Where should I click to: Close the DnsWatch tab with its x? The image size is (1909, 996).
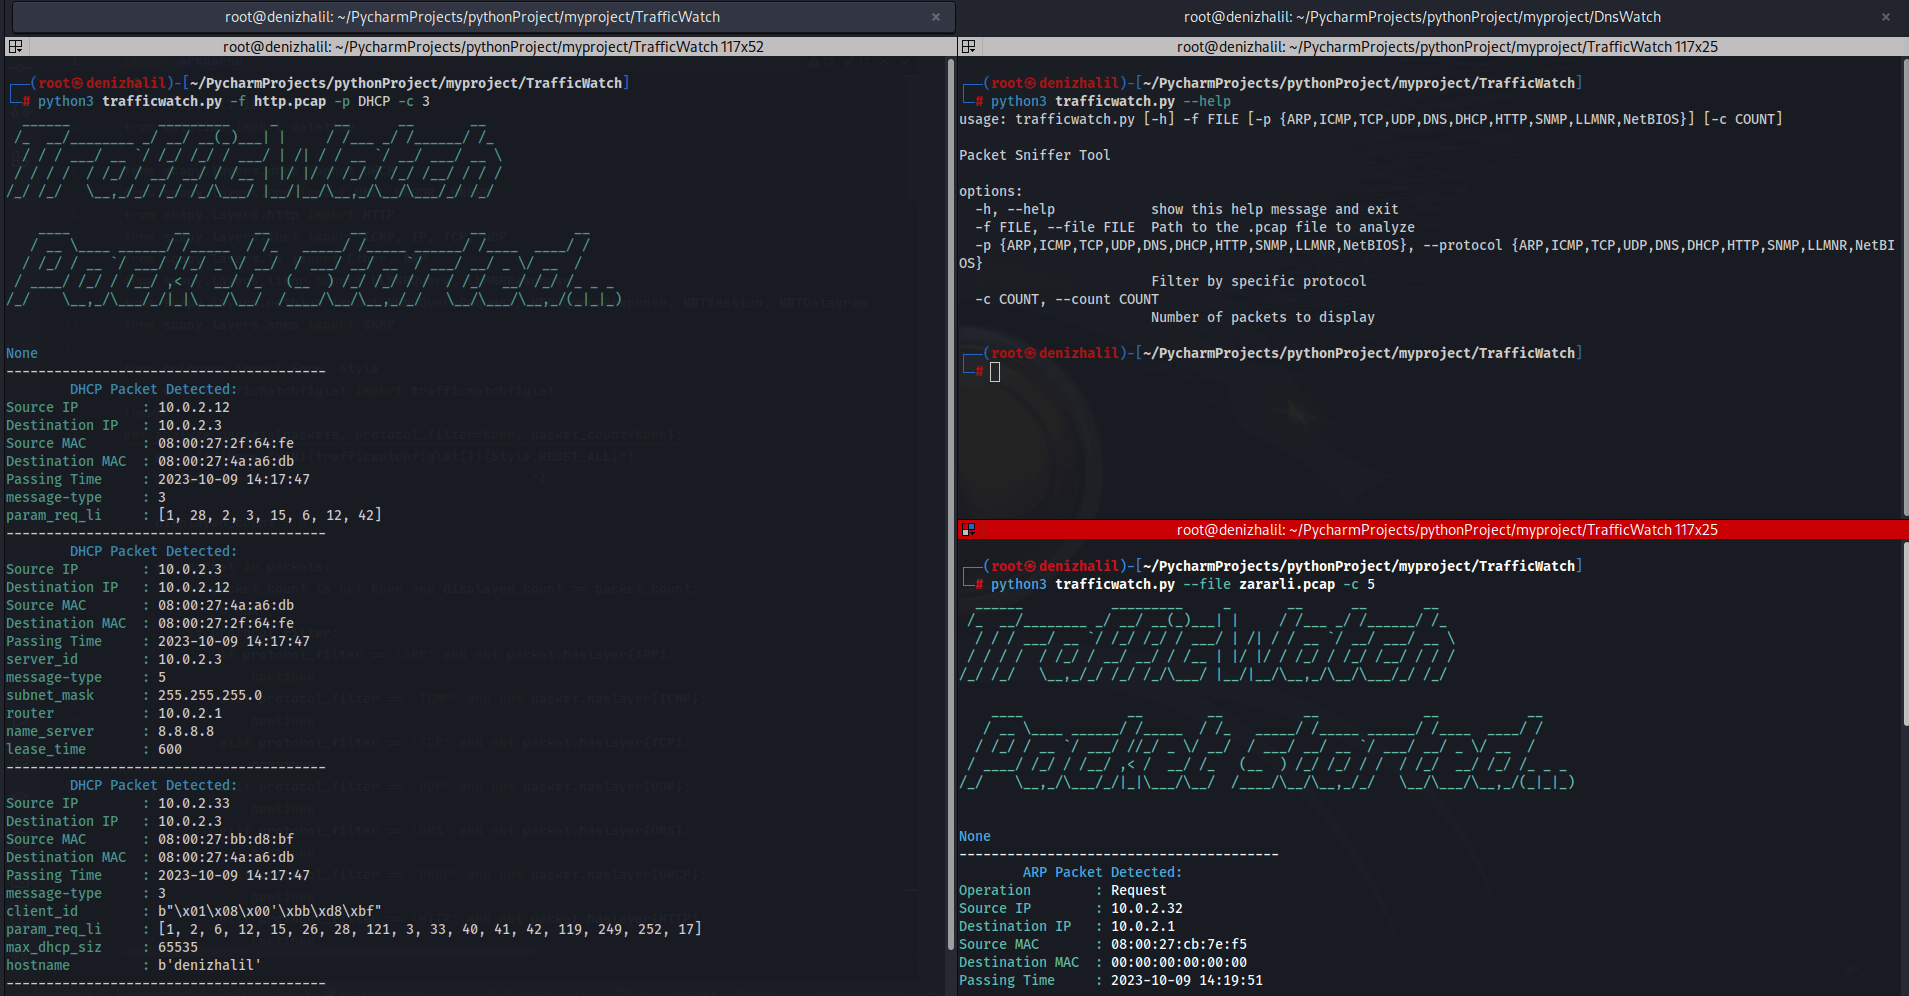[1886, 17]
